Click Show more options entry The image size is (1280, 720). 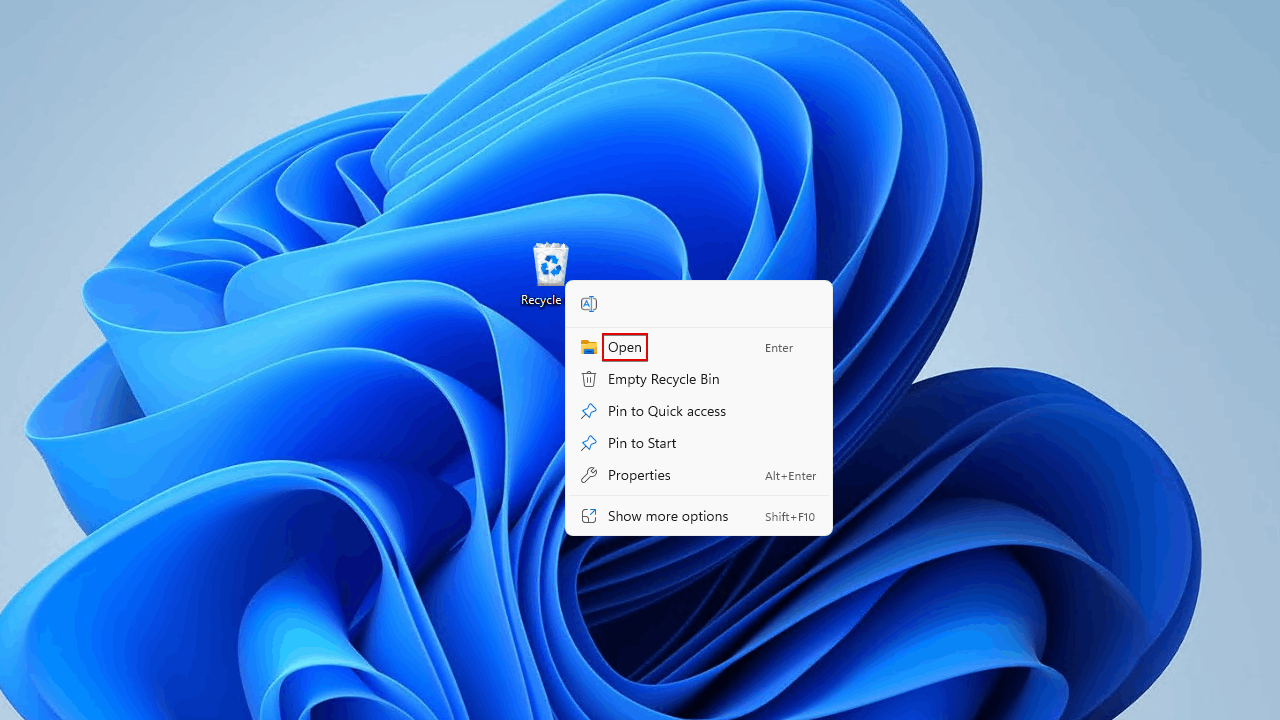(x=699, y=516)
